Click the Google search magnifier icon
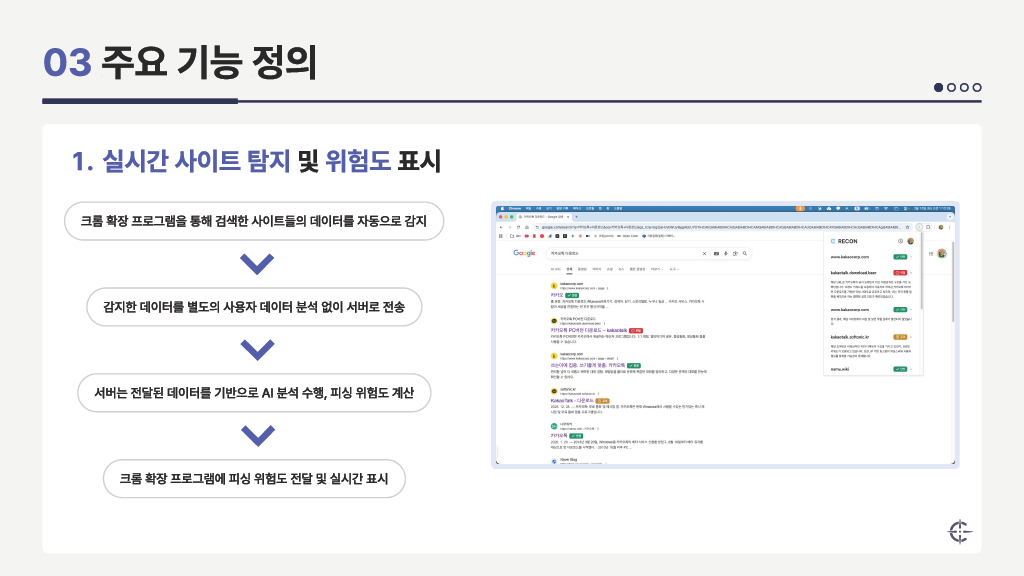1024x576 pixels. [x=744, y=253]
